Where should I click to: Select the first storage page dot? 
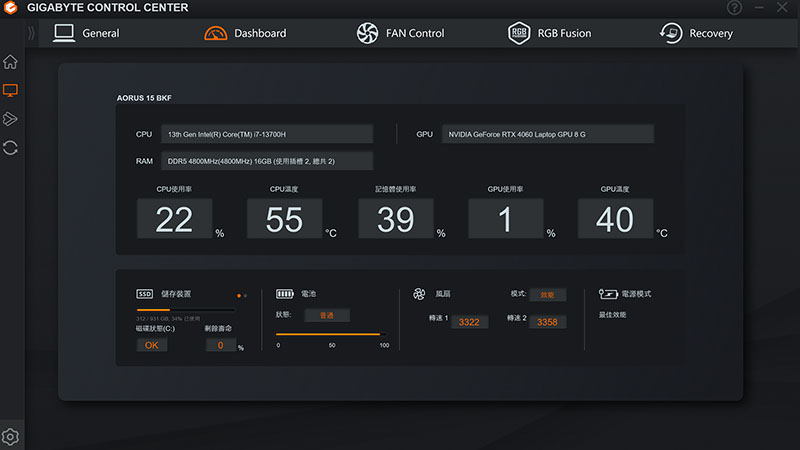coord(239,295)
